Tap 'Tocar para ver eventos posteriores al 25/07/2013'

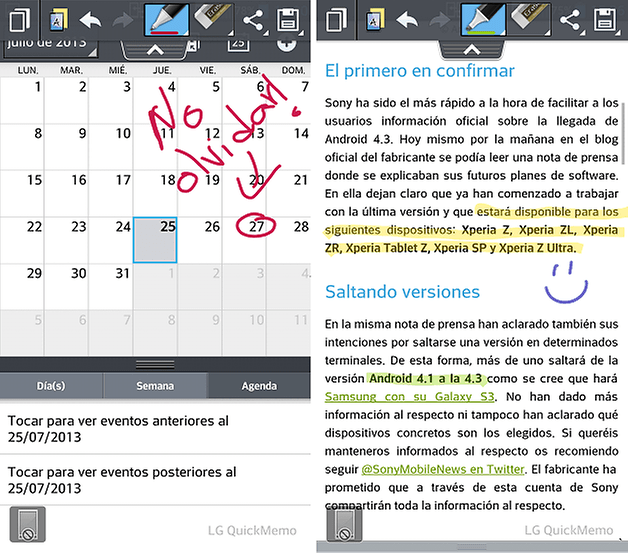[155, 480]
